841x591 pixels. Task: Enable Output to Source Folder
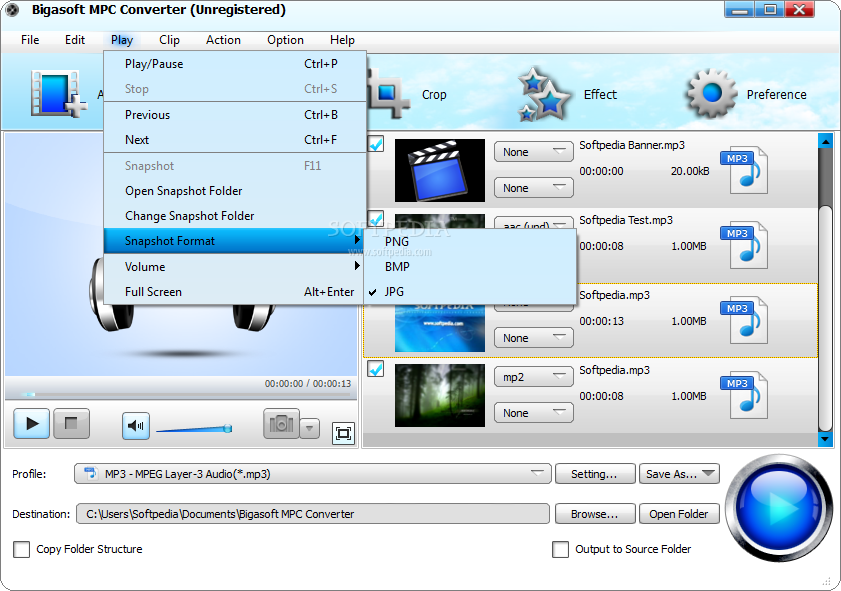(x=560, y=549)
